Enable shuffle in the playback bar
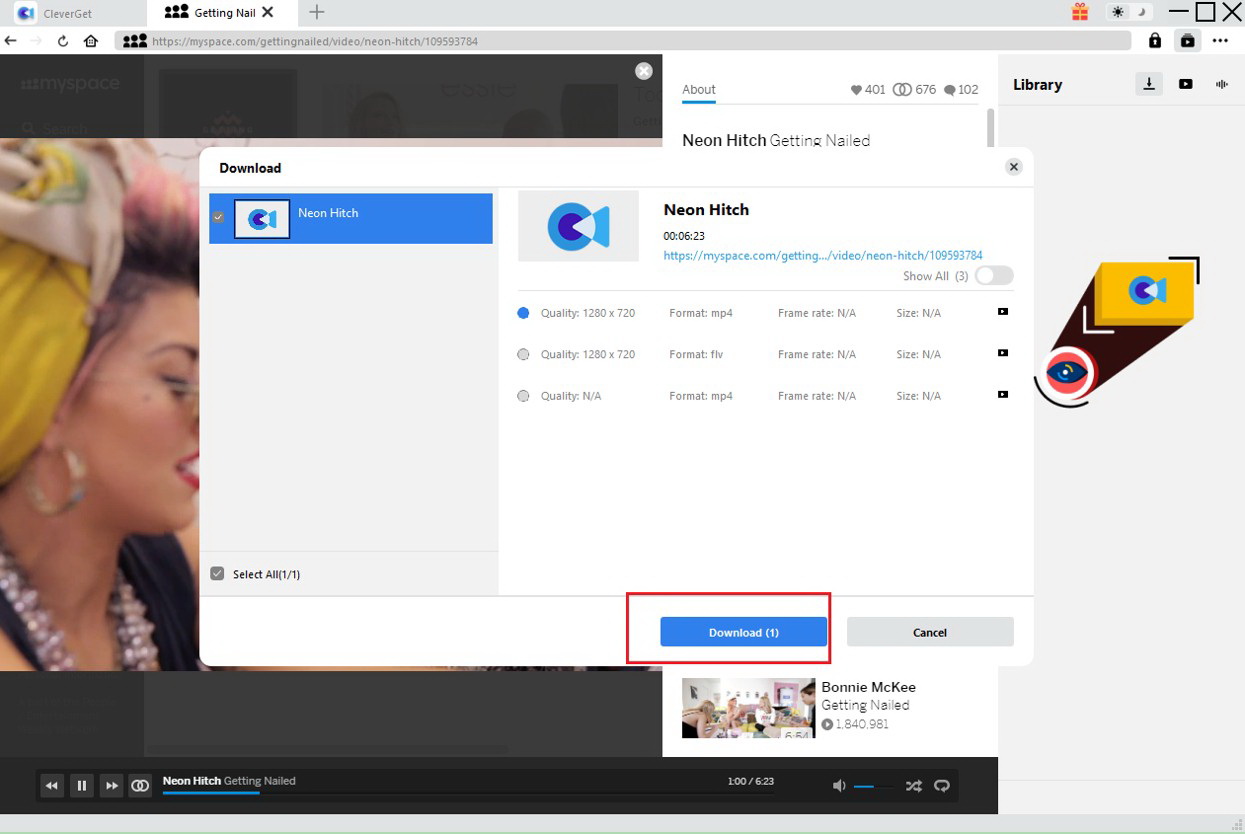This screenshot has width=1245, height=834. (913, 786)
